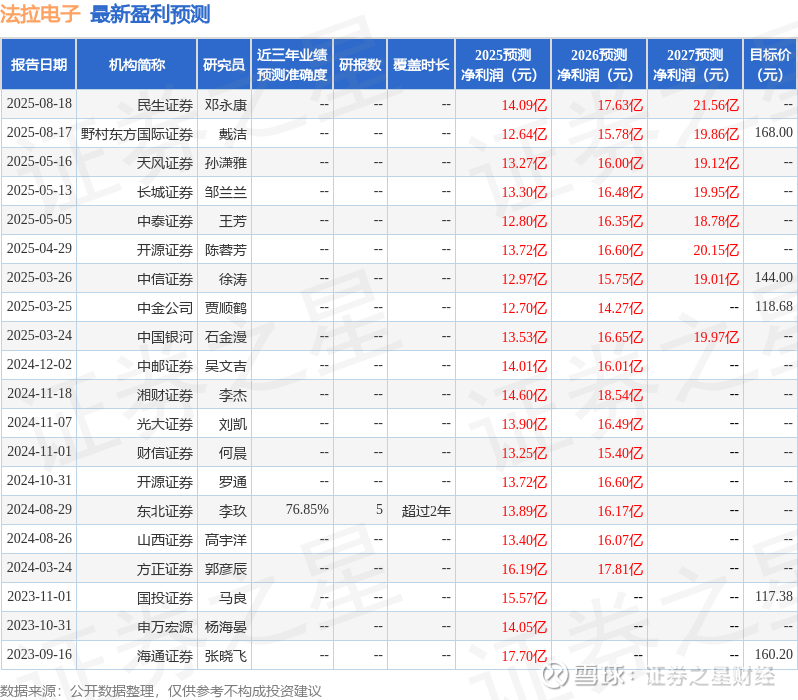The height and width of the screenshot is (700, 798).
Task: Select accuracy value 76.85%
Action: point(307,510)
